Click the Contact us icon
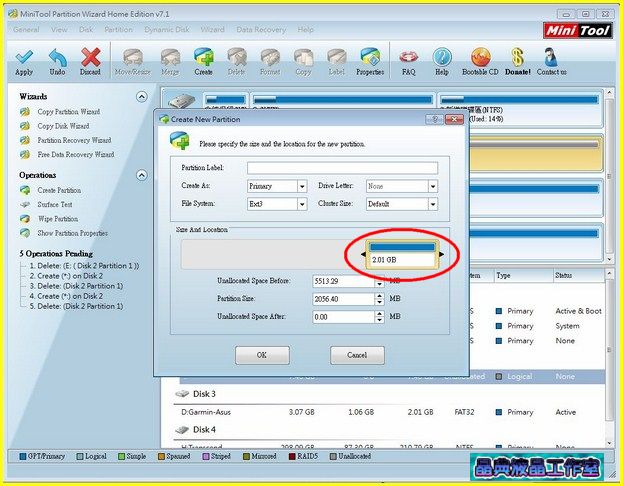Image resolution: width=623 pixels, height=486 pixels. click(x=551, y=57)
